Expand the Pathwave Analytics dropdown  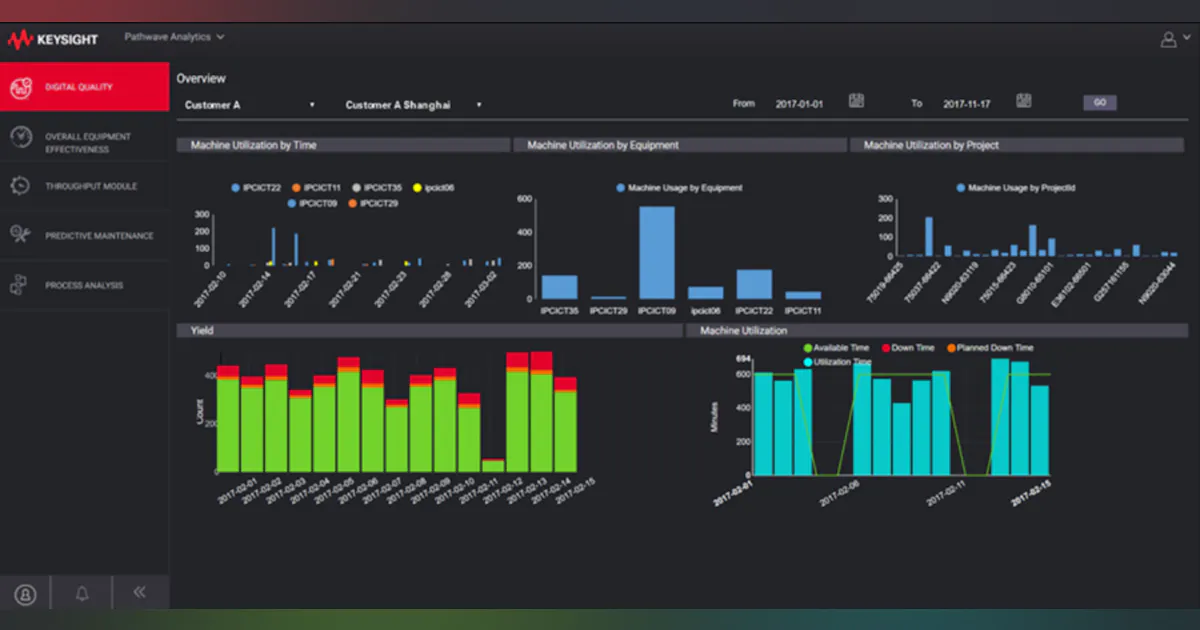coord(174,37)
